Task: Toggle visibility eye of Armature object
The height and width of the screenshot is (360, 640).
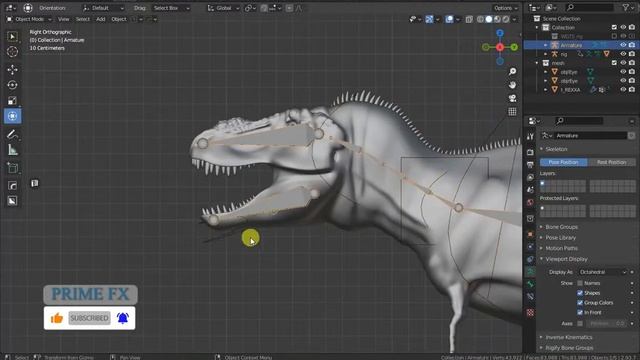Action: tap(623, 45)
